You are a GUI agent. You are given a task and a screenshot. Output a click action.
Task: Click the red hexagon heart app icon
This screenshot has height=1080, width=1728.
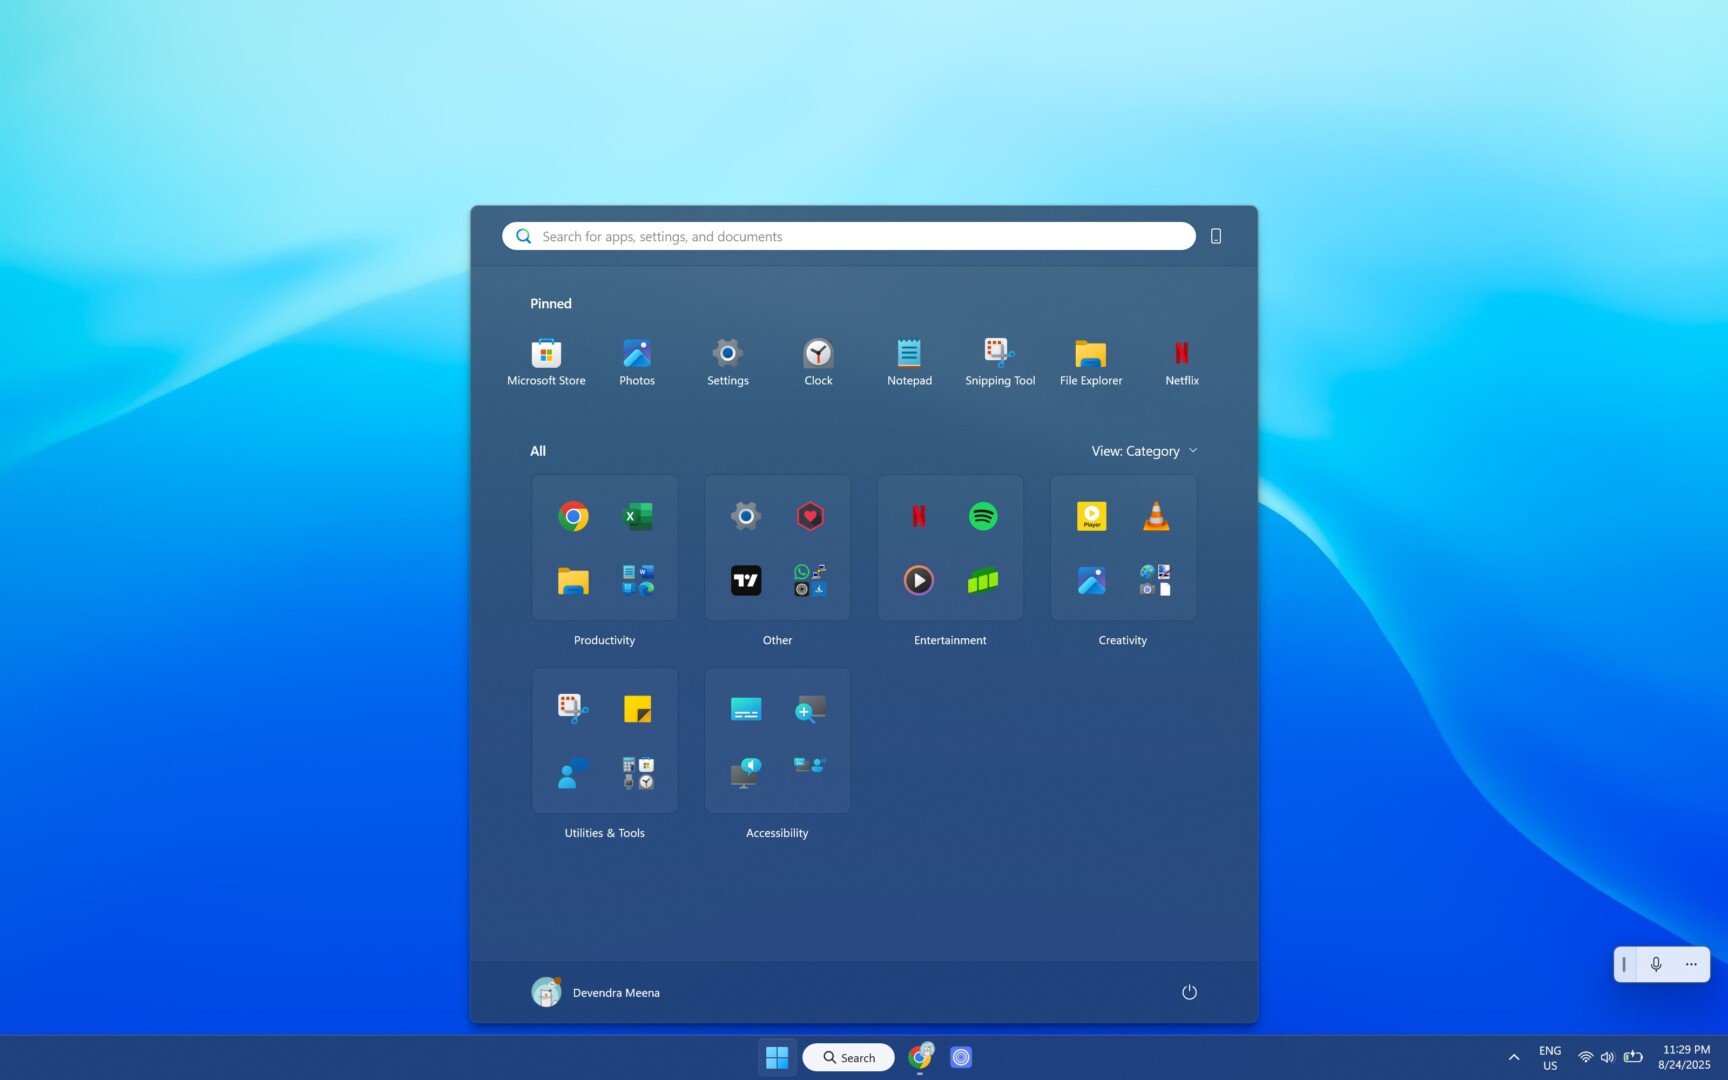(x=810, y=516)
